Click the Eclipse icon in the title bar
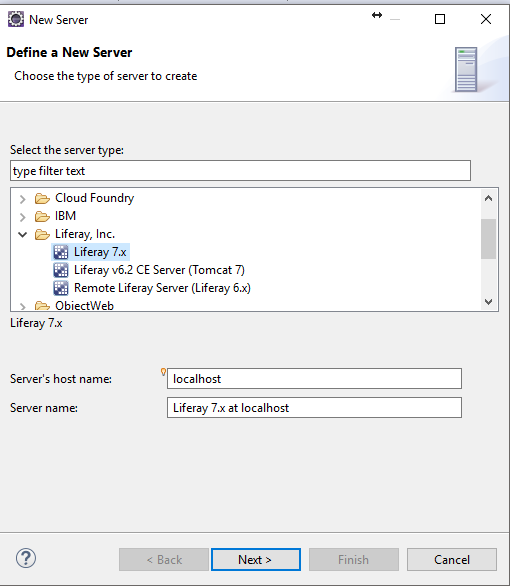 pyautogui.click(x=16, y=19)
